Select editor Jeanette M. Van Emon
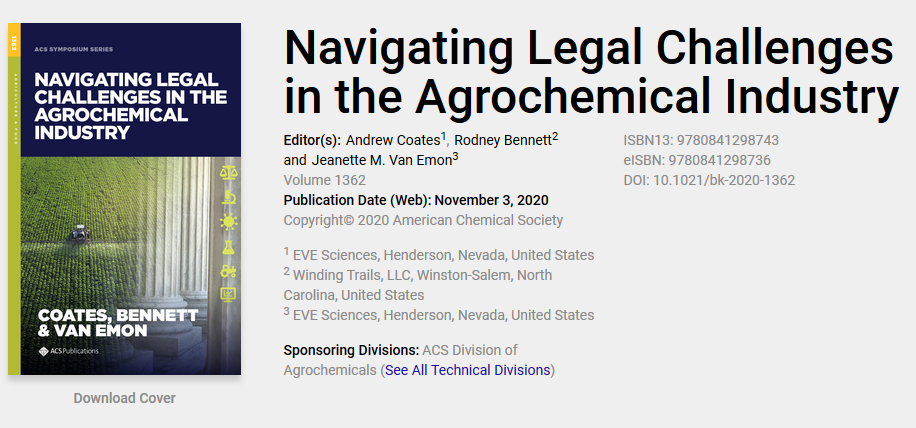 point(381,161)
